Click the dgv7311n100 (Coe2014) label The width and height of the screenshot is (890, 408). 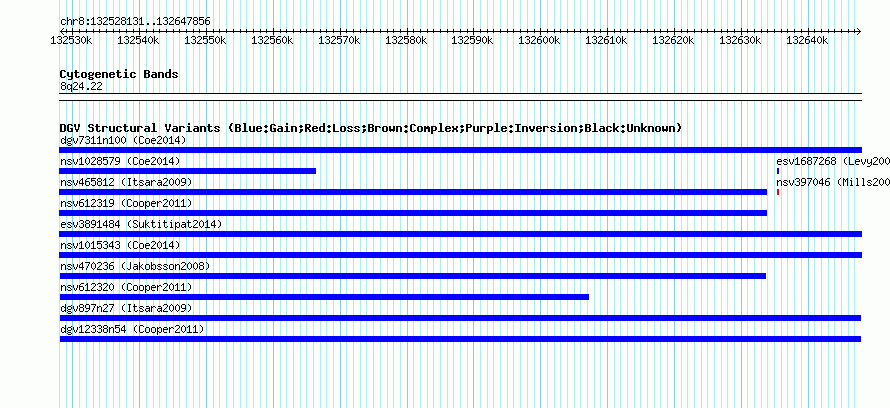point(123,140)
